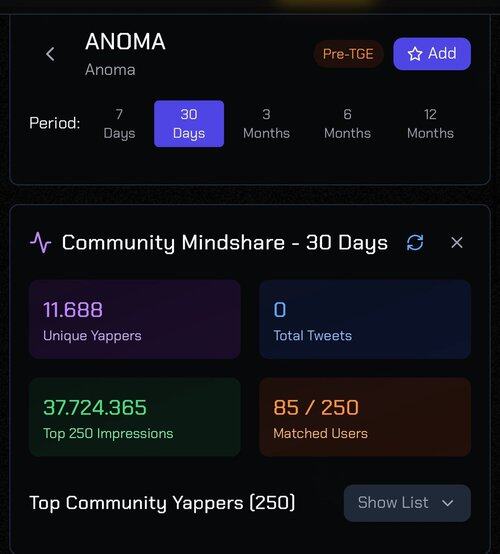Select the 30 Days period

tap(189, 124)
